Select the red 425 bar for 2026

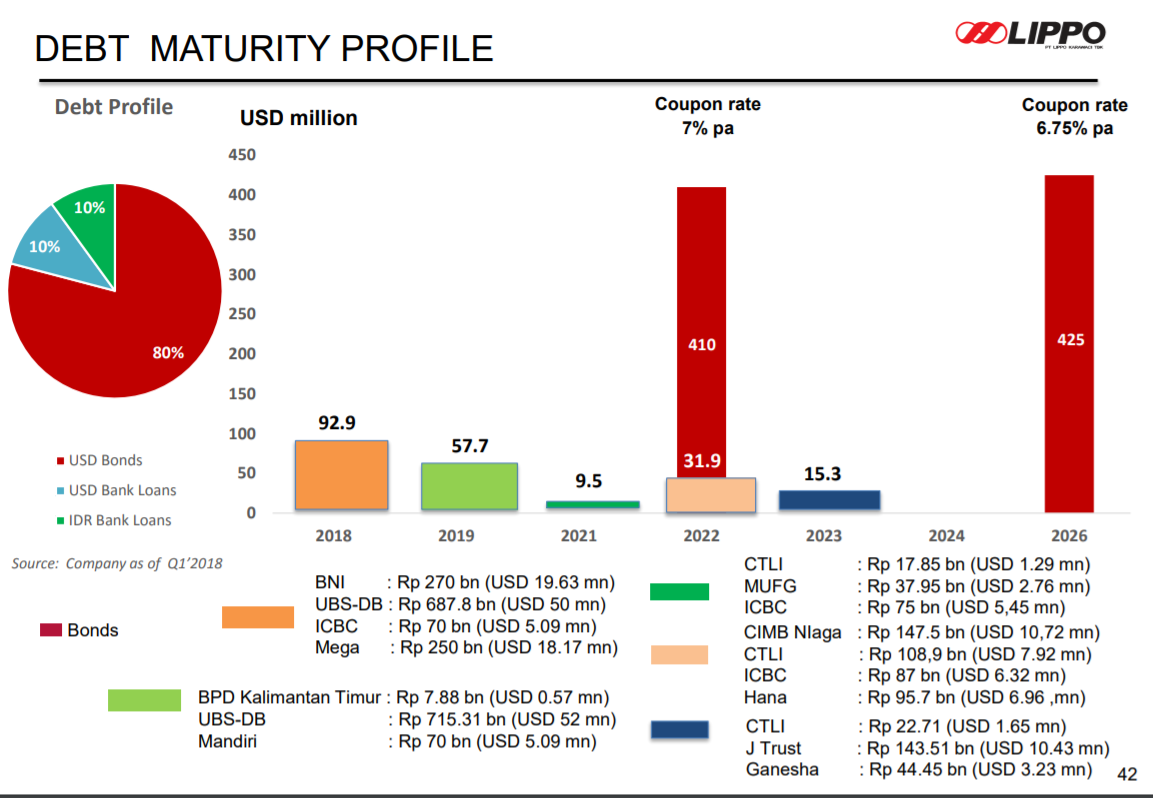point(1069,343)
